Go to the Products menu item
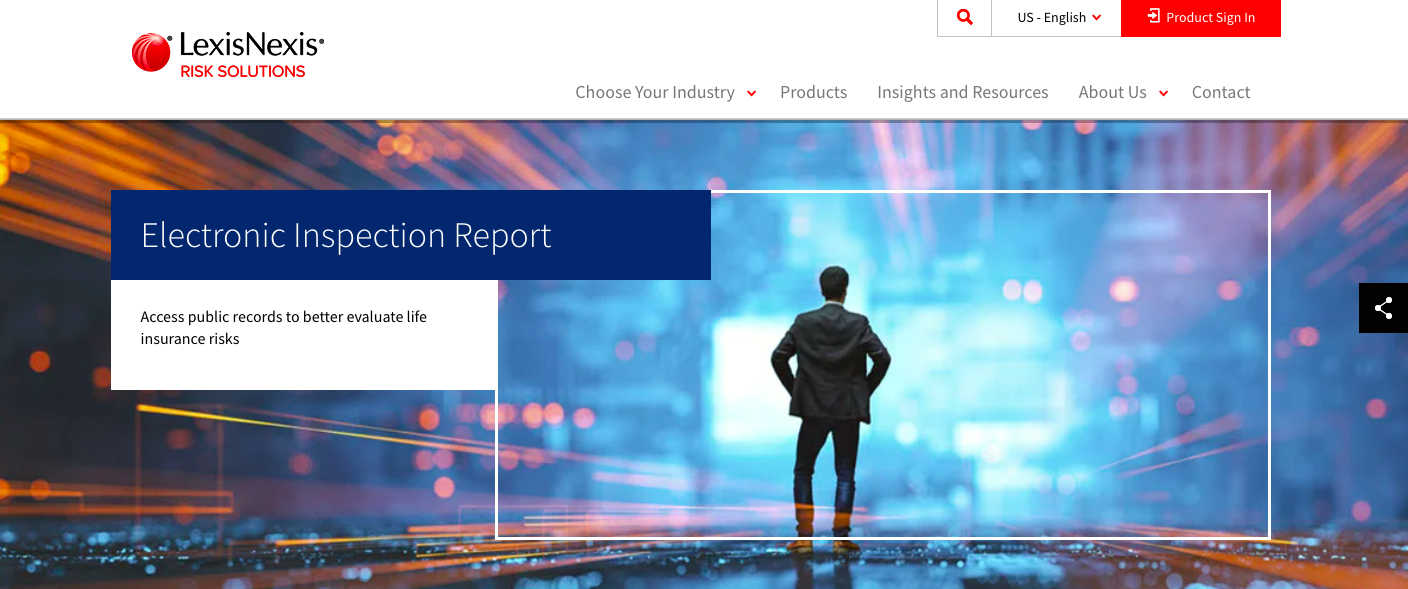Image resolution: width=1408 pixels, height=589 pixels. [813, 92]
